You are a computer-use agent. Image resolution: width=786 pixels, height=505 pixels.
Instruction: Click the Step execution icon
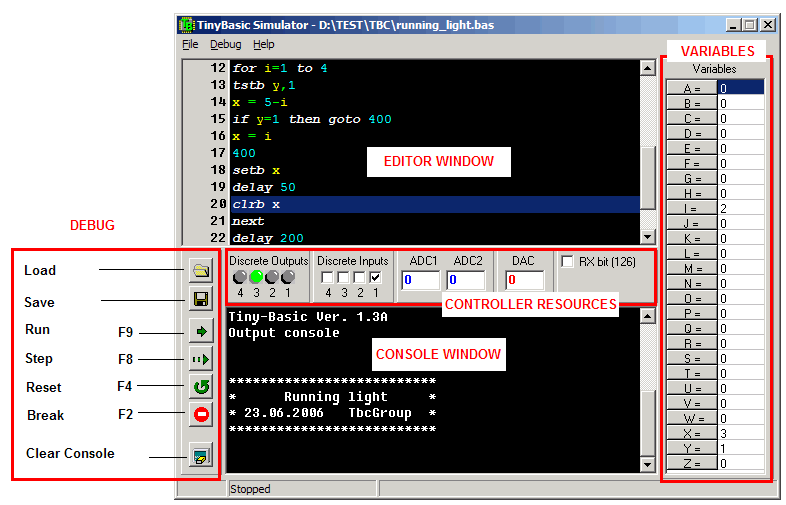200,358
